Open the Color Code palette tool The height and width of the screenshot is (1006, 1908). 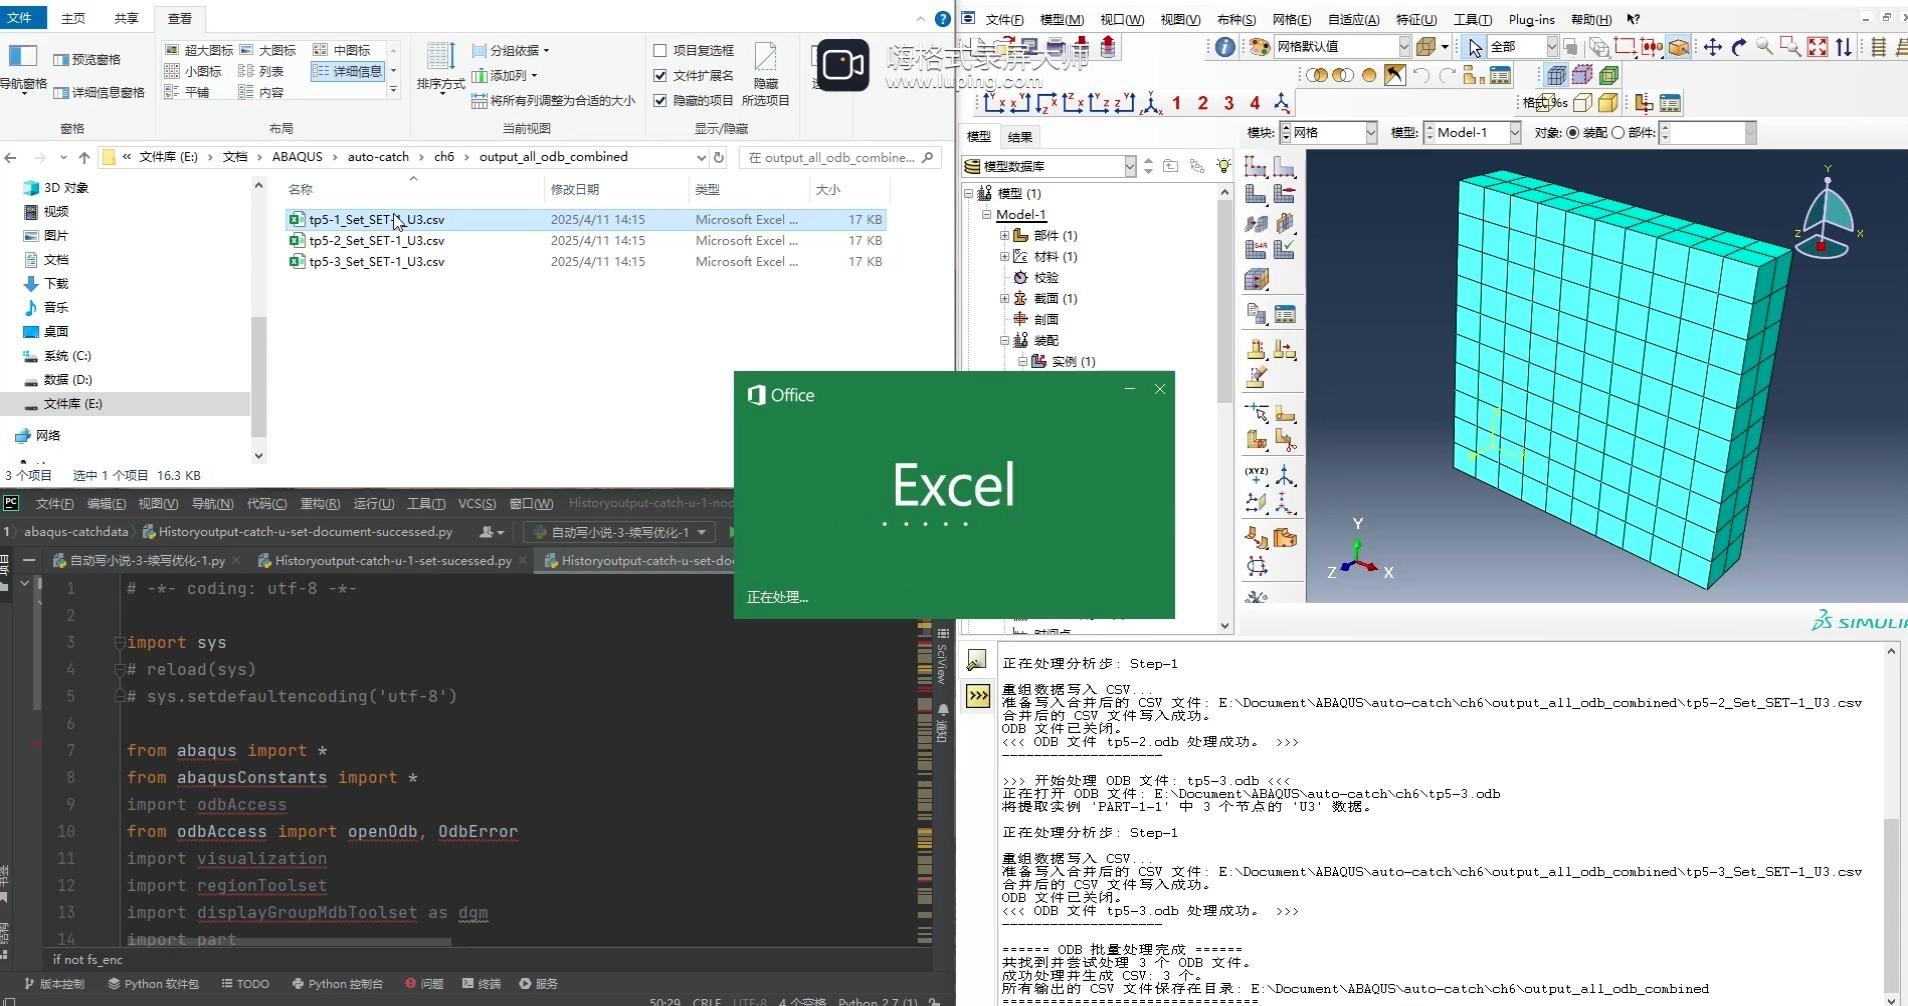click(x=1259, y=46)
